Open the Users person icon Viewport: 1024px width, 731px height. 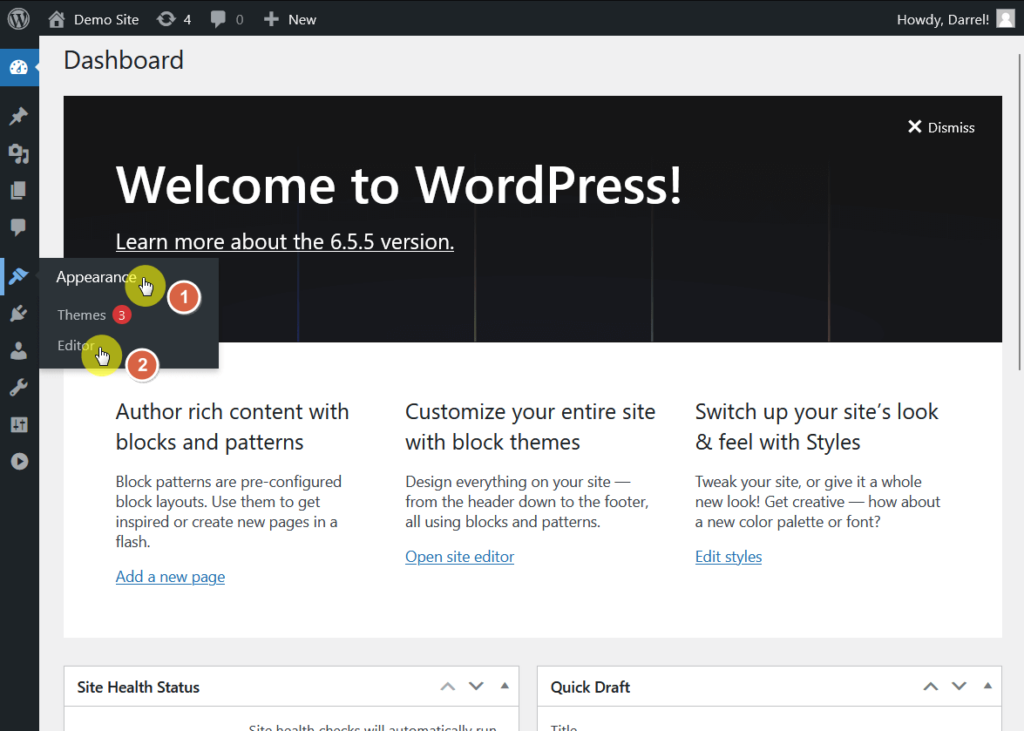[19, 351]
